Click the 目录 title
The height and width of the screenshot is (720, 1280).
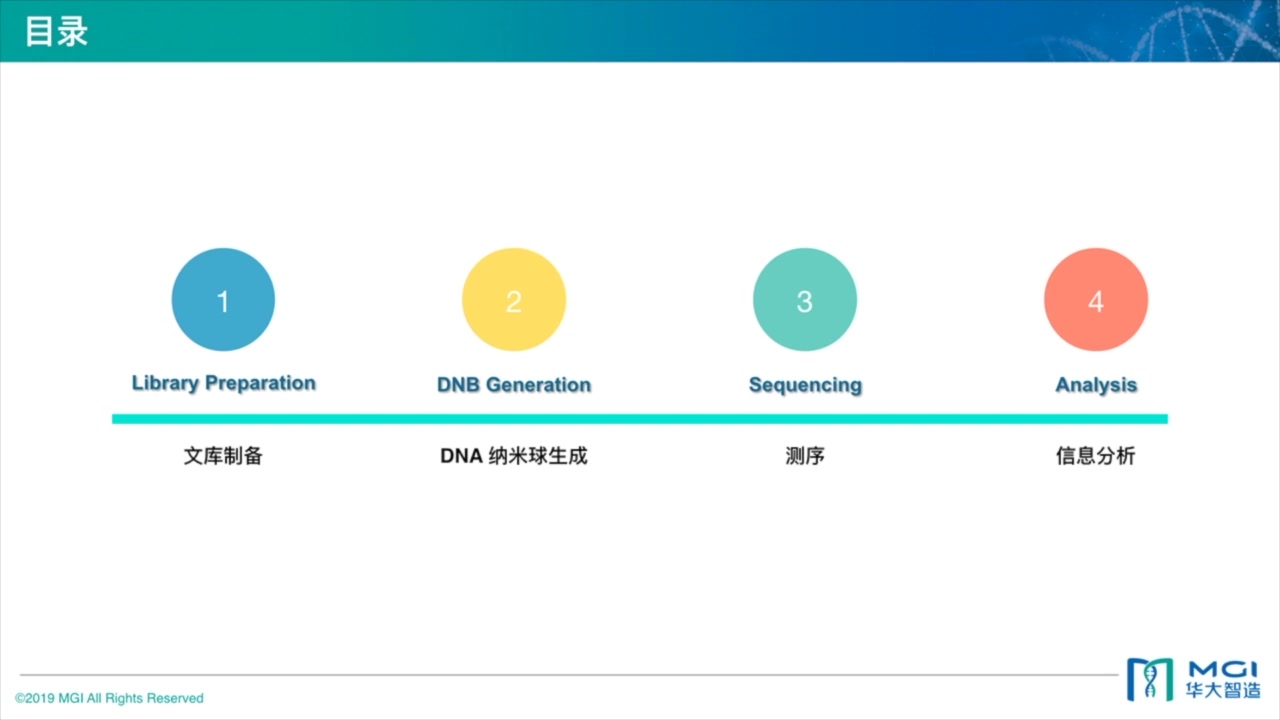point(57,31)
